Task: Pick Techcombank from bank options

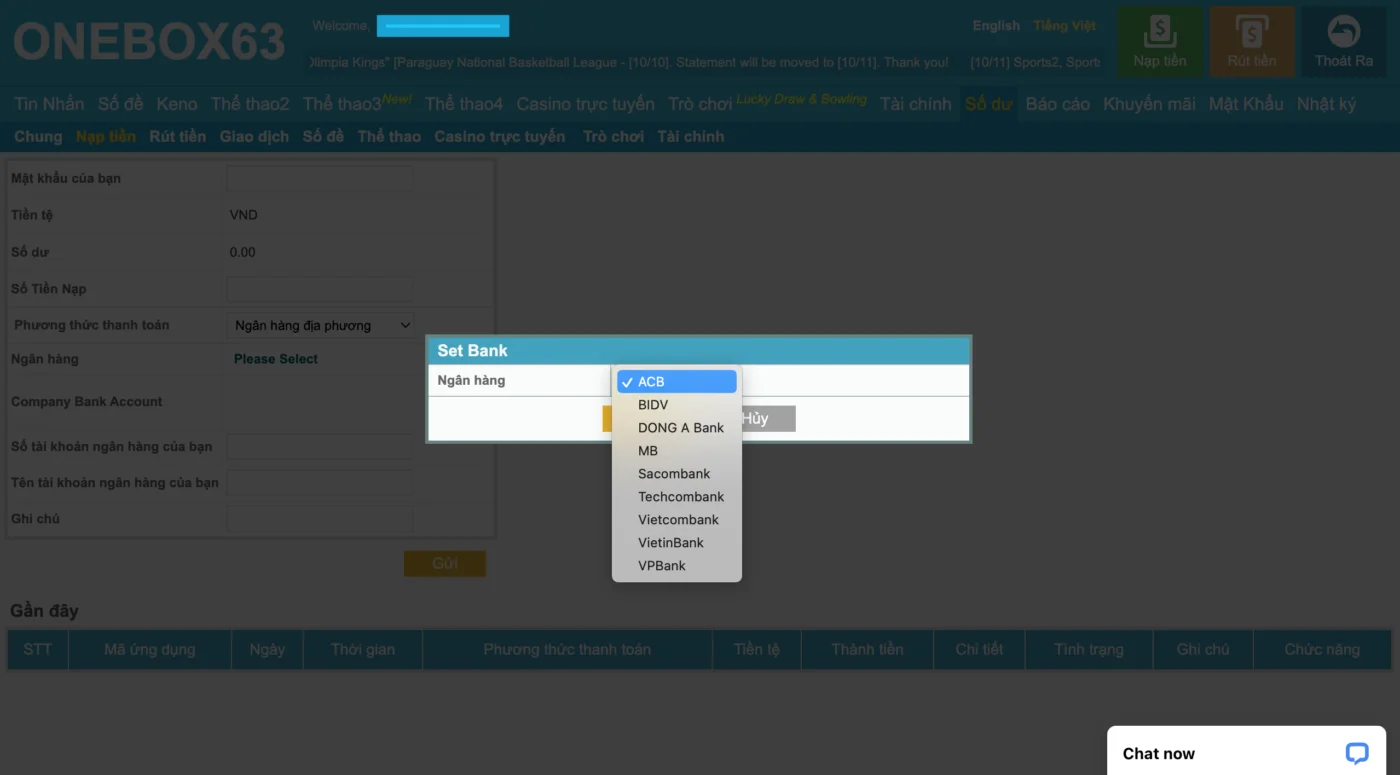Action: (681, 497)
